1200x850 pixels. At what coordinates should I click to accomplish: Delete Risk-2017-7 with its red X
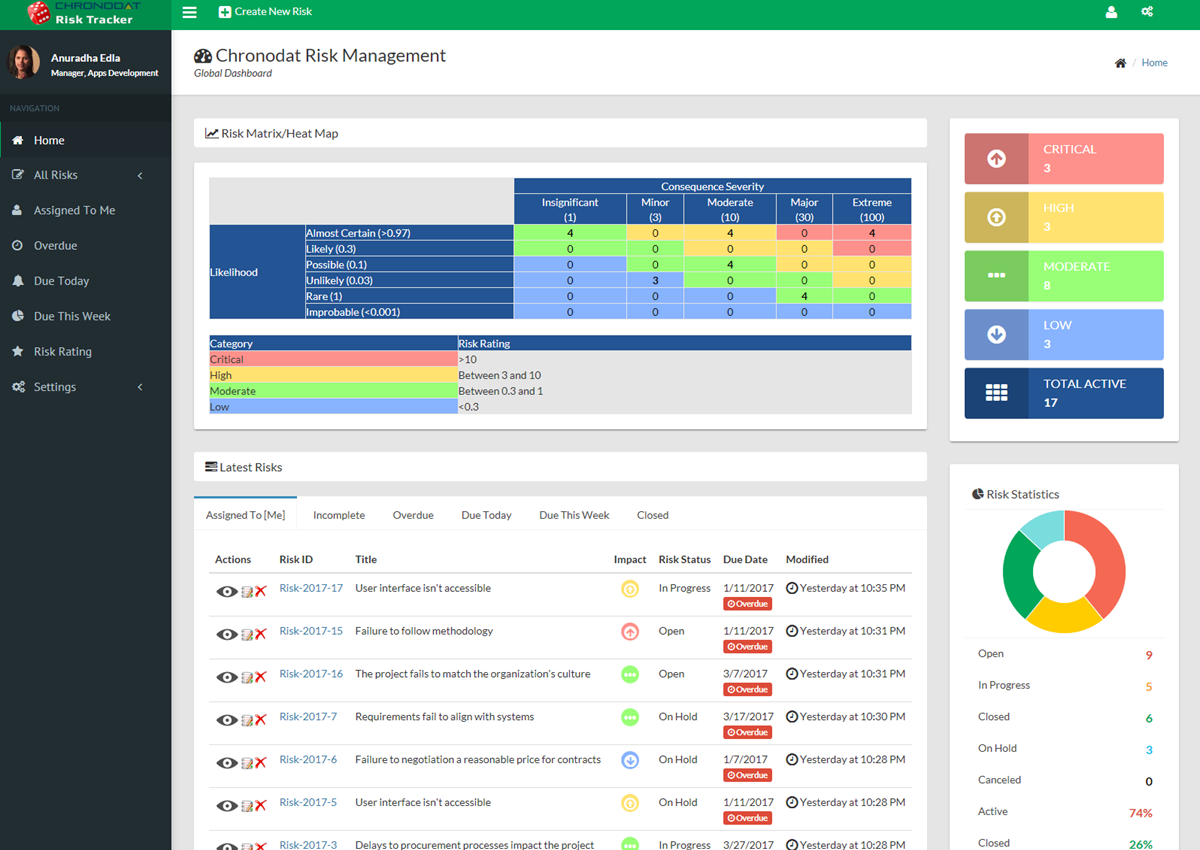point(260,721)
